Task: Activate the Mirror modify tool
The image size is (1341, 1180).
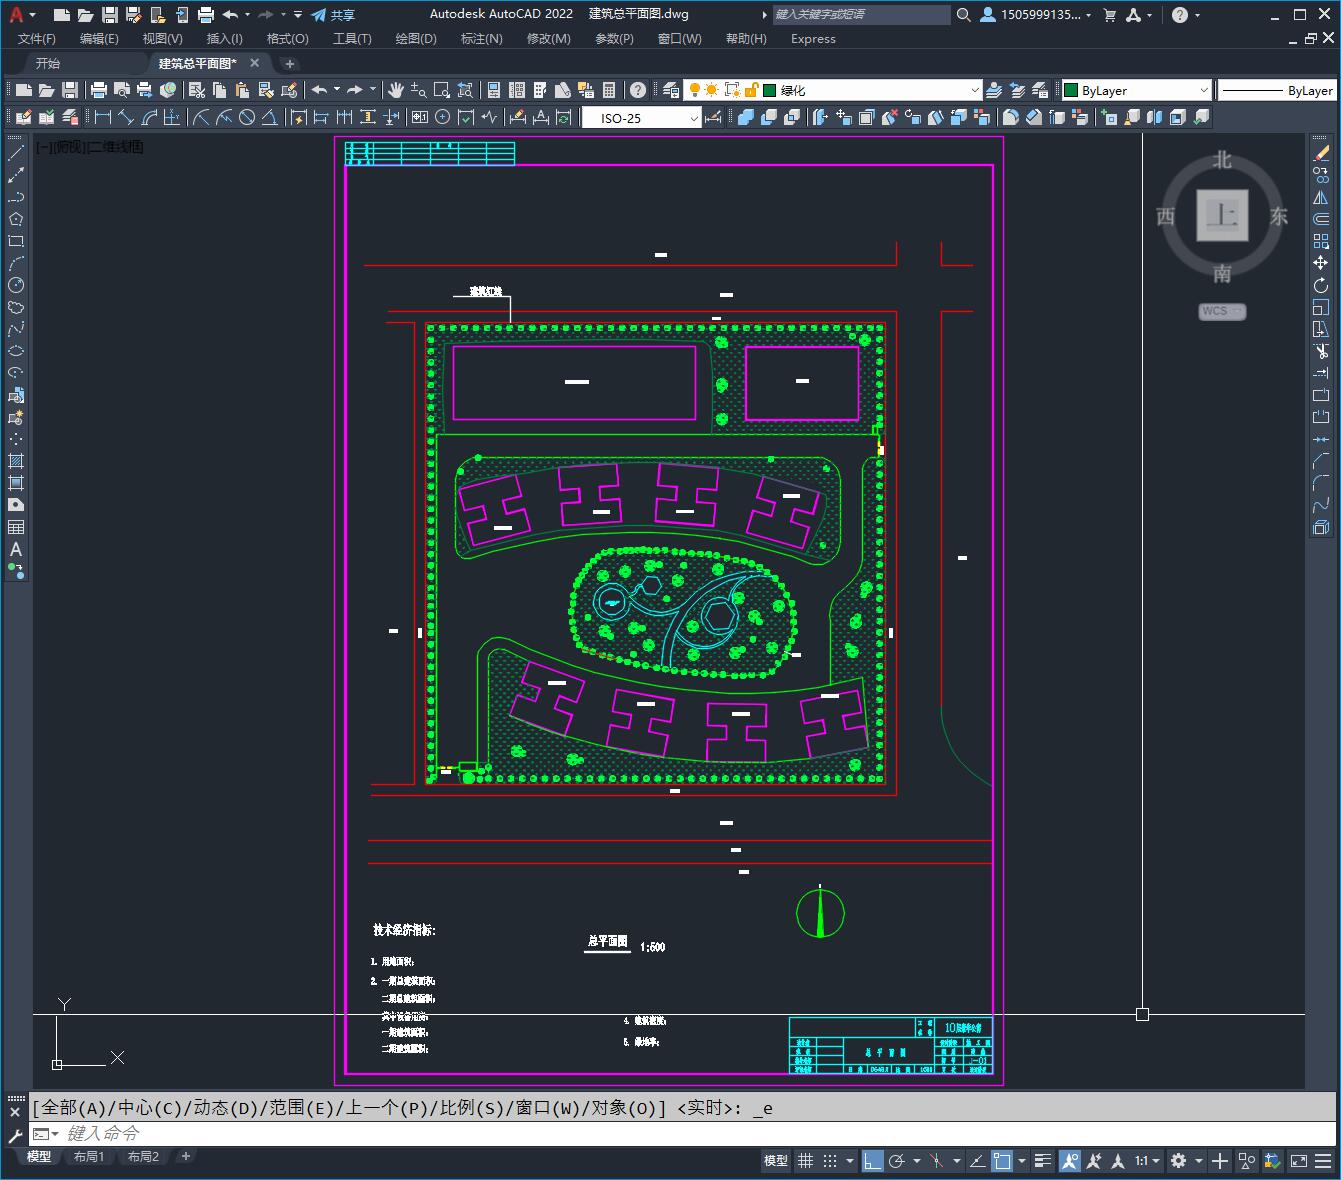Action: pos(1321,197)
